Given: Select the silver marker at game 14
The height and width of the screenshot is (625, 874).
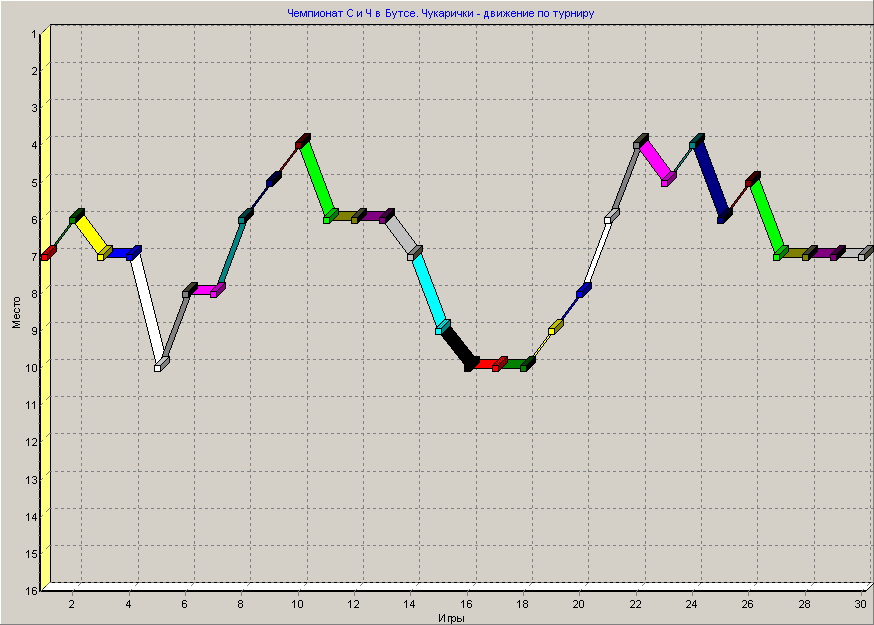Looking at the screenshot, I should (415, 253).
